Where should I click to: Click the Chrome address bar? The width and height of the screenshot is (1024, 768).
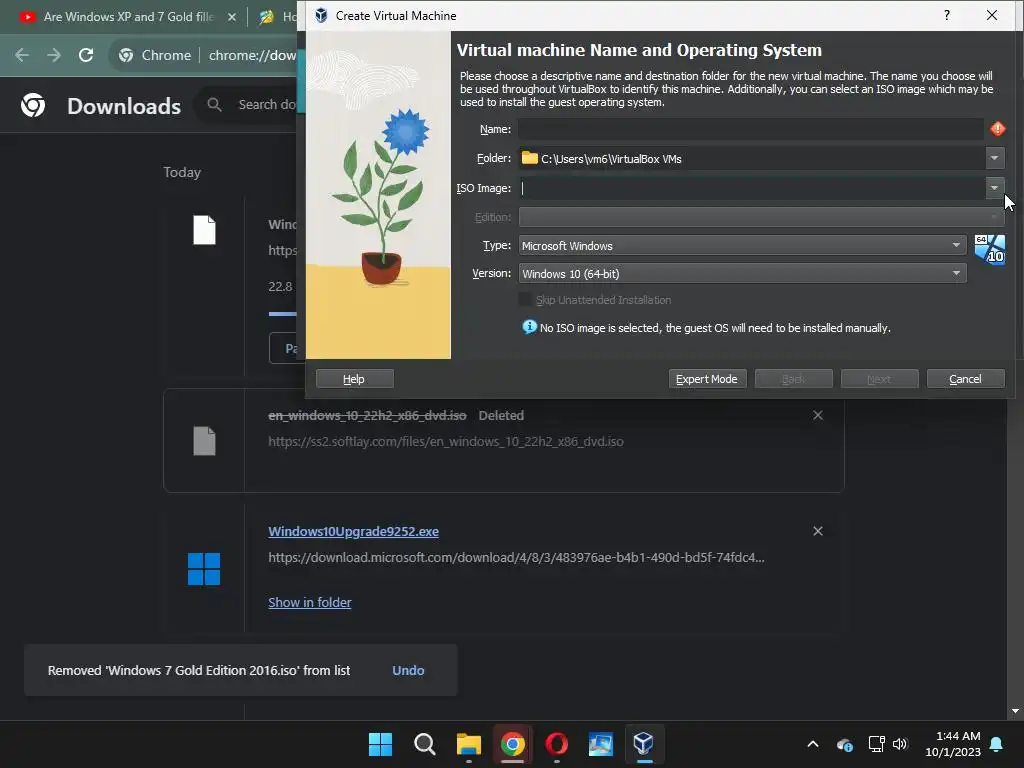[251, 55]
